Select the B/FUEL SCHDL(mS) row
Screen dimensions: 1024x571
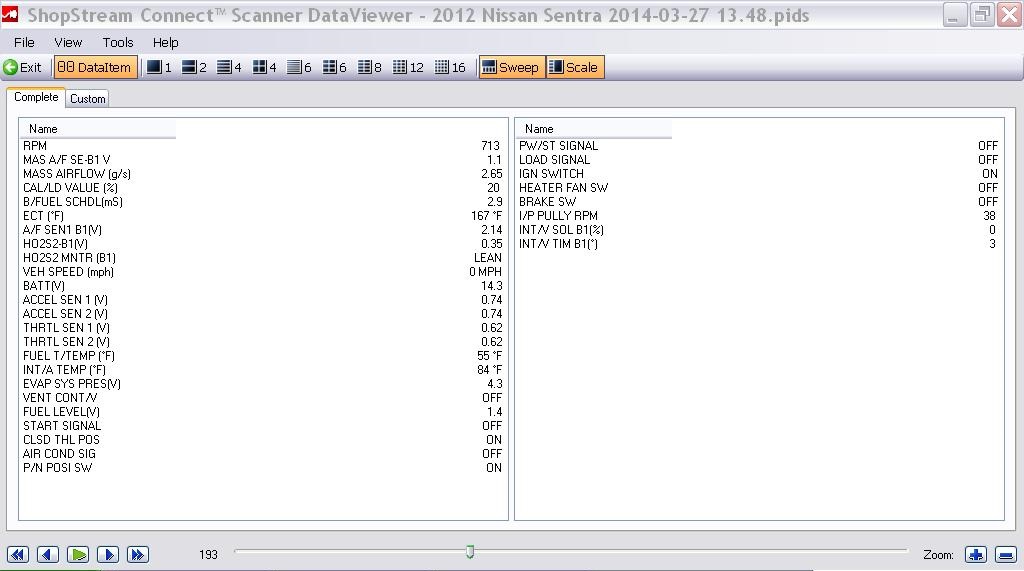point(263,202)
